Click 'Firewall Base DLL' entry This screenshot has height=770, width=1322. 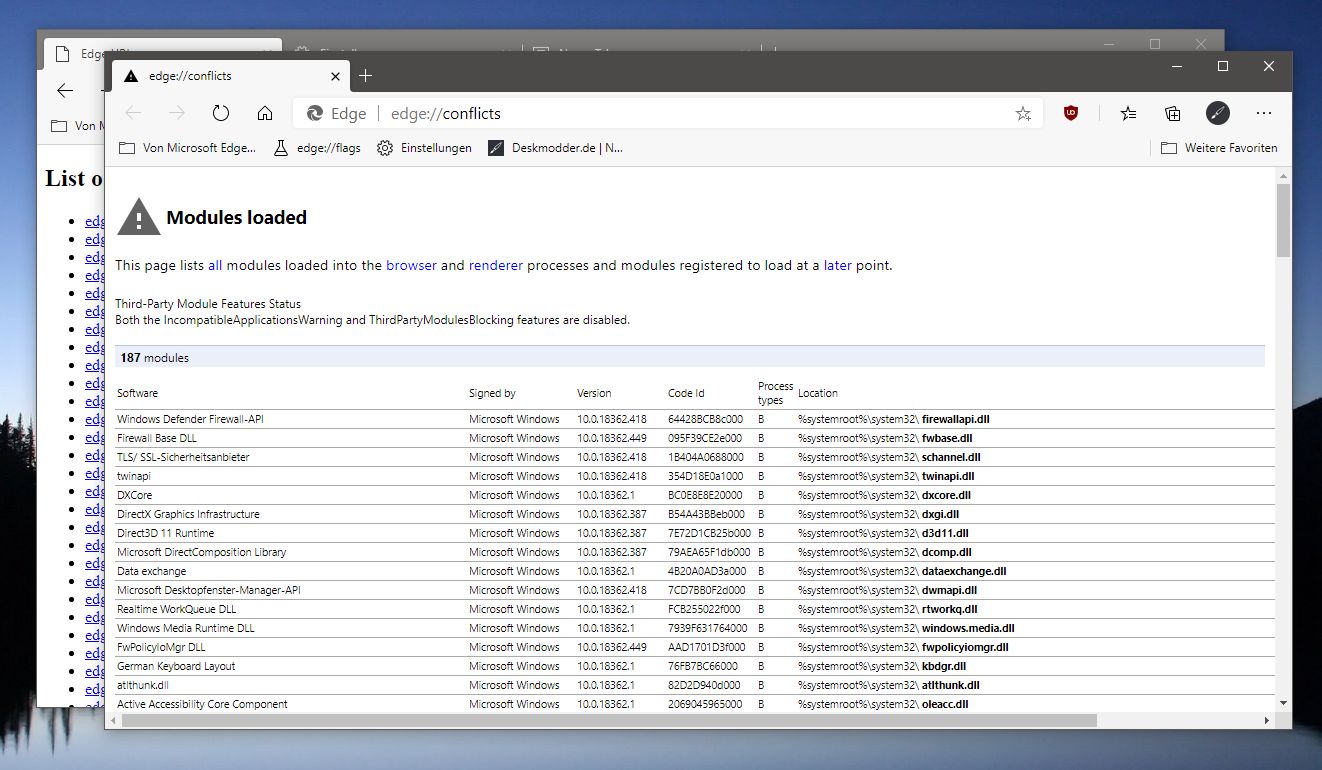pos(156,438)
